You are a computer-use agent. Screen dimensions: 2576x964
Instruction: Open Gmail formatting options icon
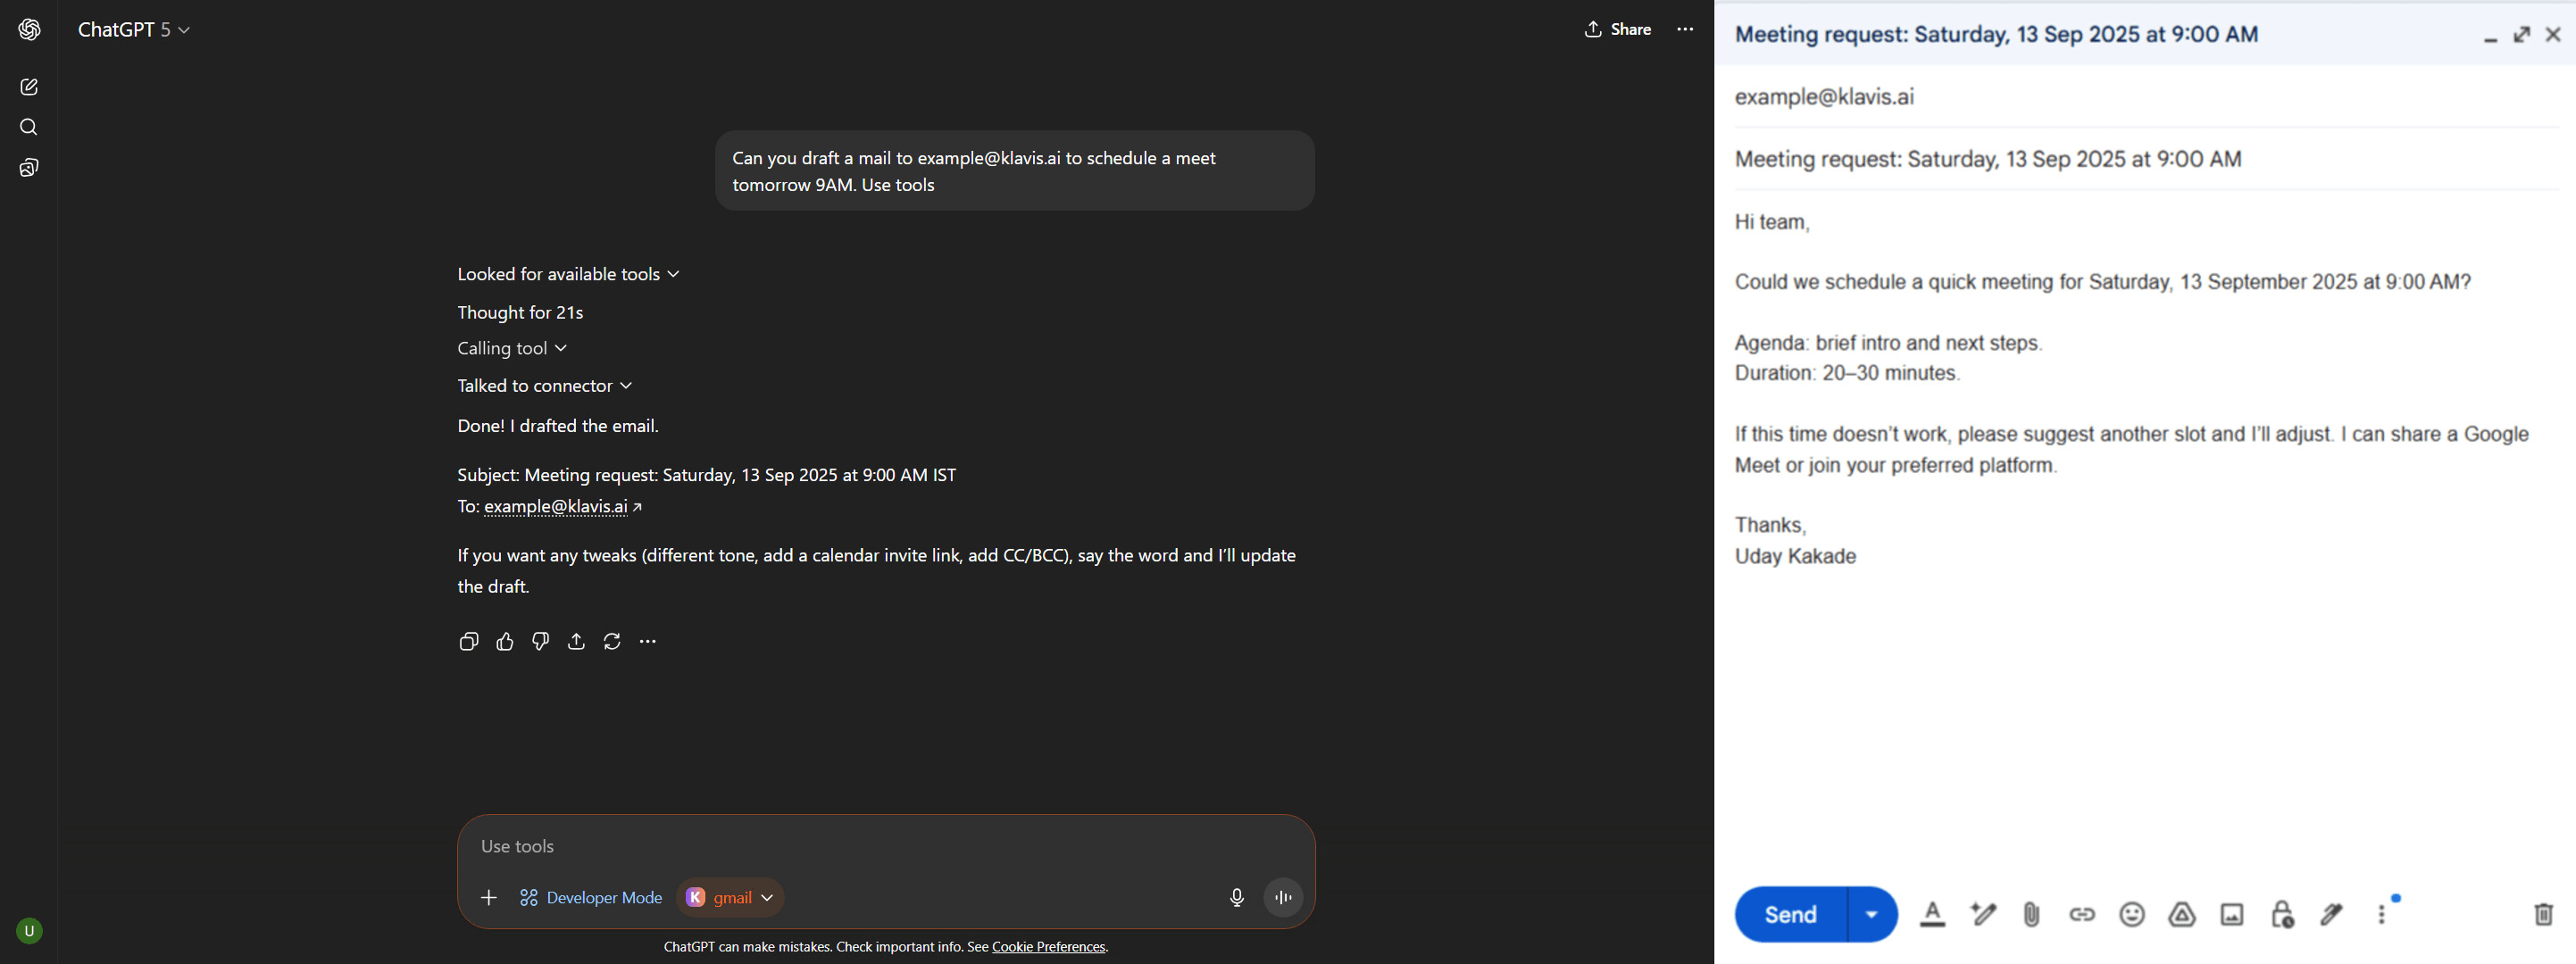point(1933,913)
